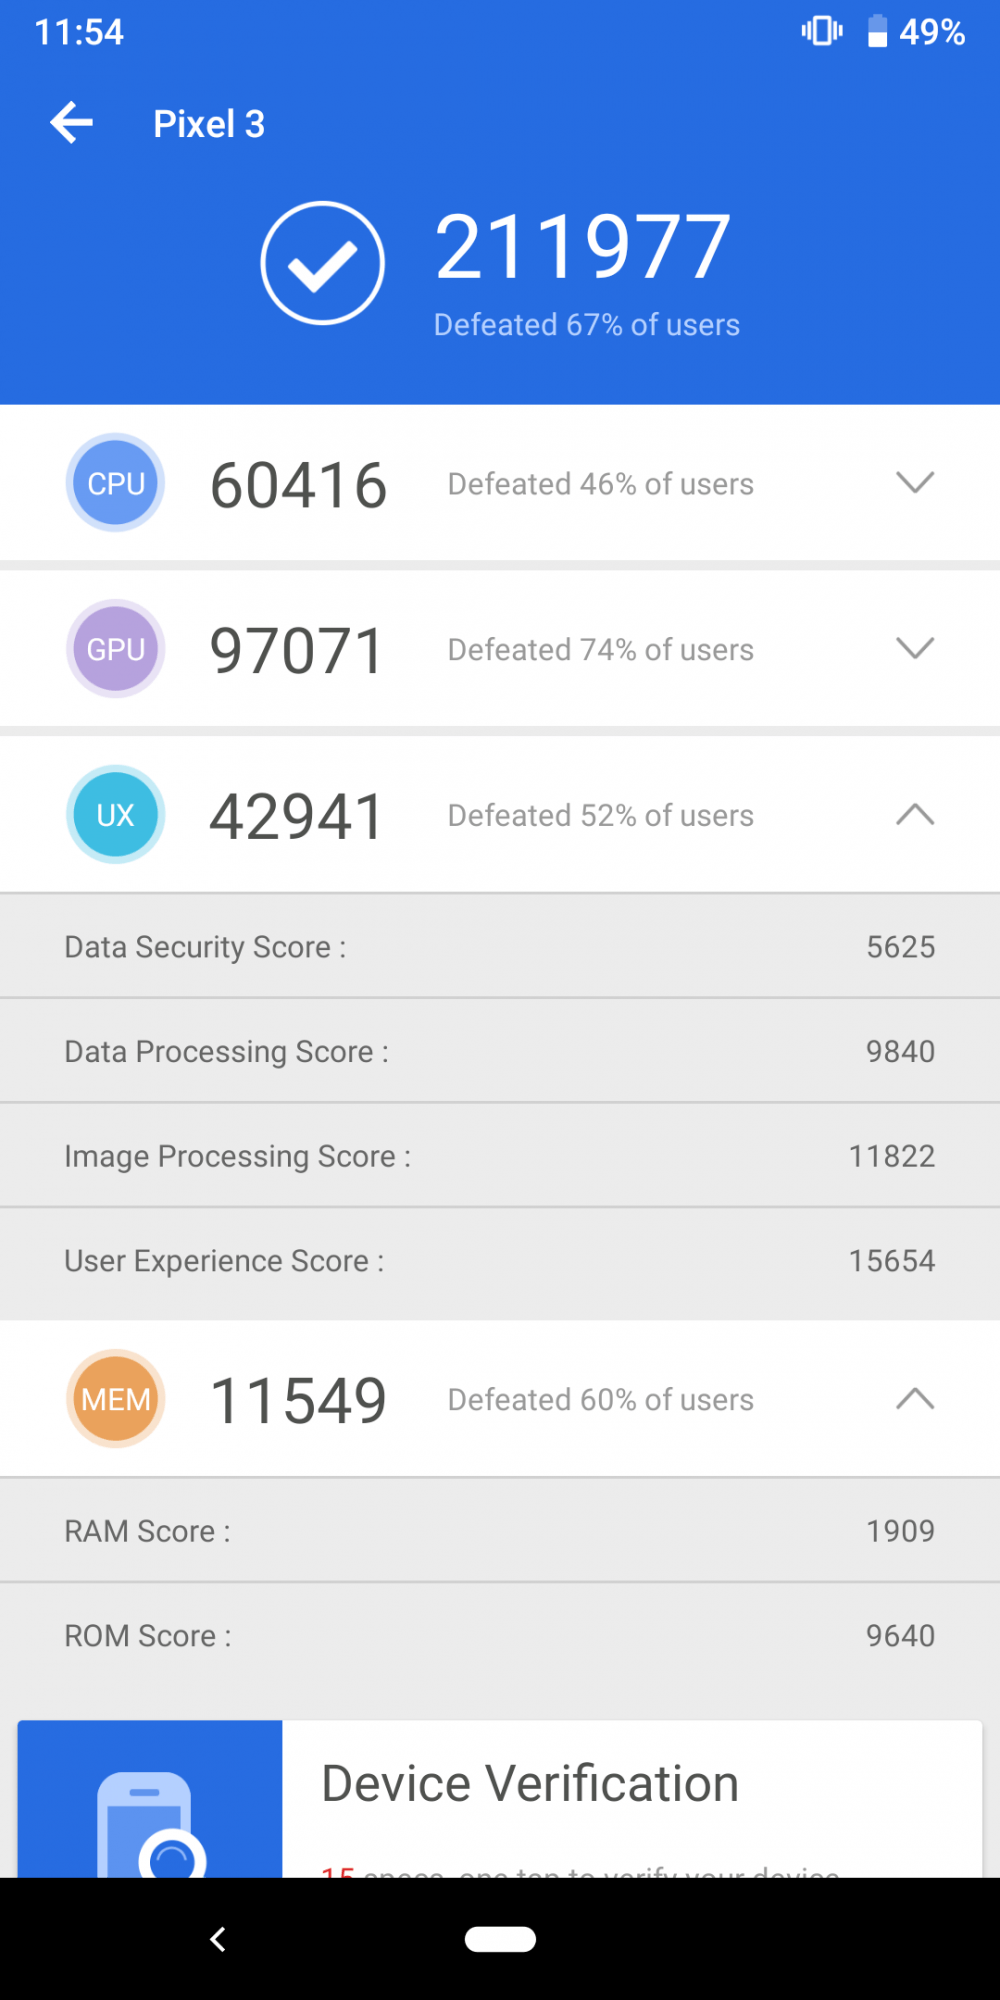Tap the blue CPU badge icon
The image size is (1000, 2000).
tap(116, 483)
